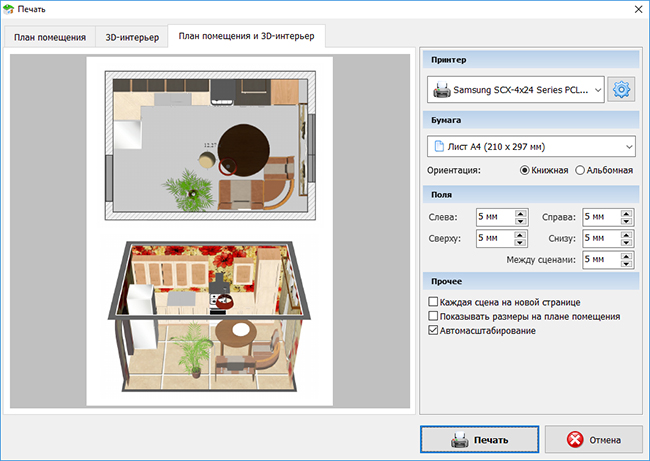Click the app icon in title bar

pos(8,9)
